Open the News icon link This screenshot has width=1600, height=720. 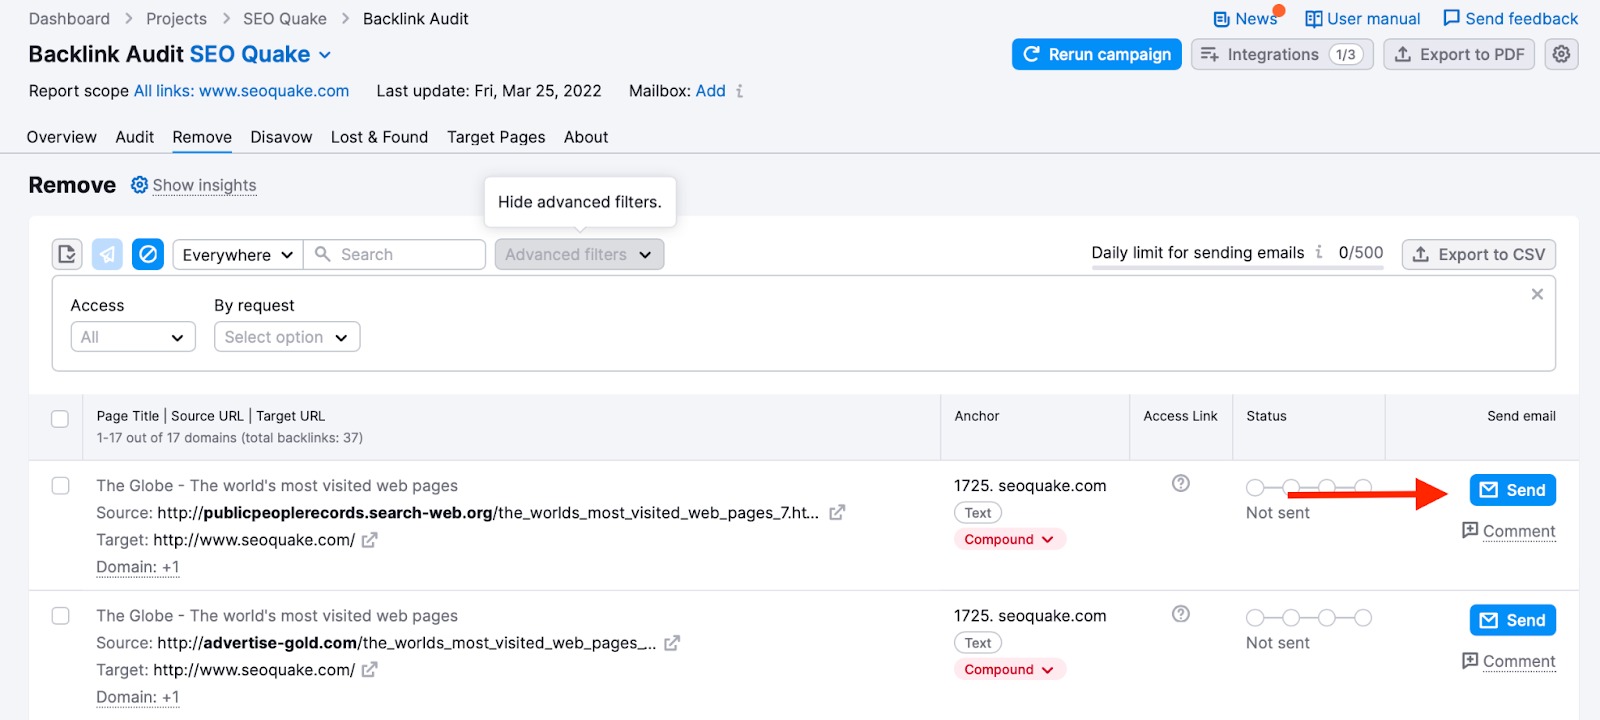[x=1221, y=19]
